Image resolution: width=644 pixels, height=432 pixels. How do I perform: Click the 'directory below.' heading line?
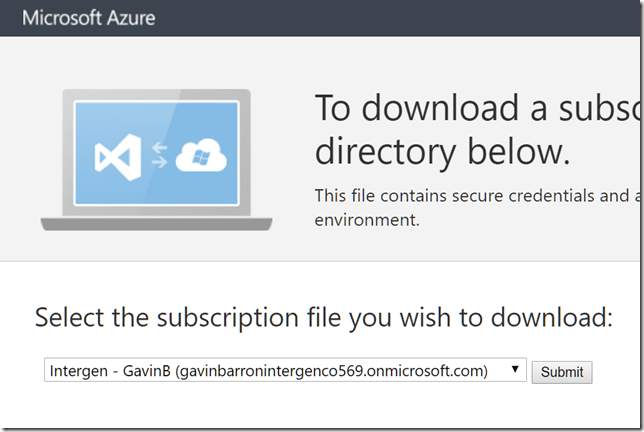point(442,152)
